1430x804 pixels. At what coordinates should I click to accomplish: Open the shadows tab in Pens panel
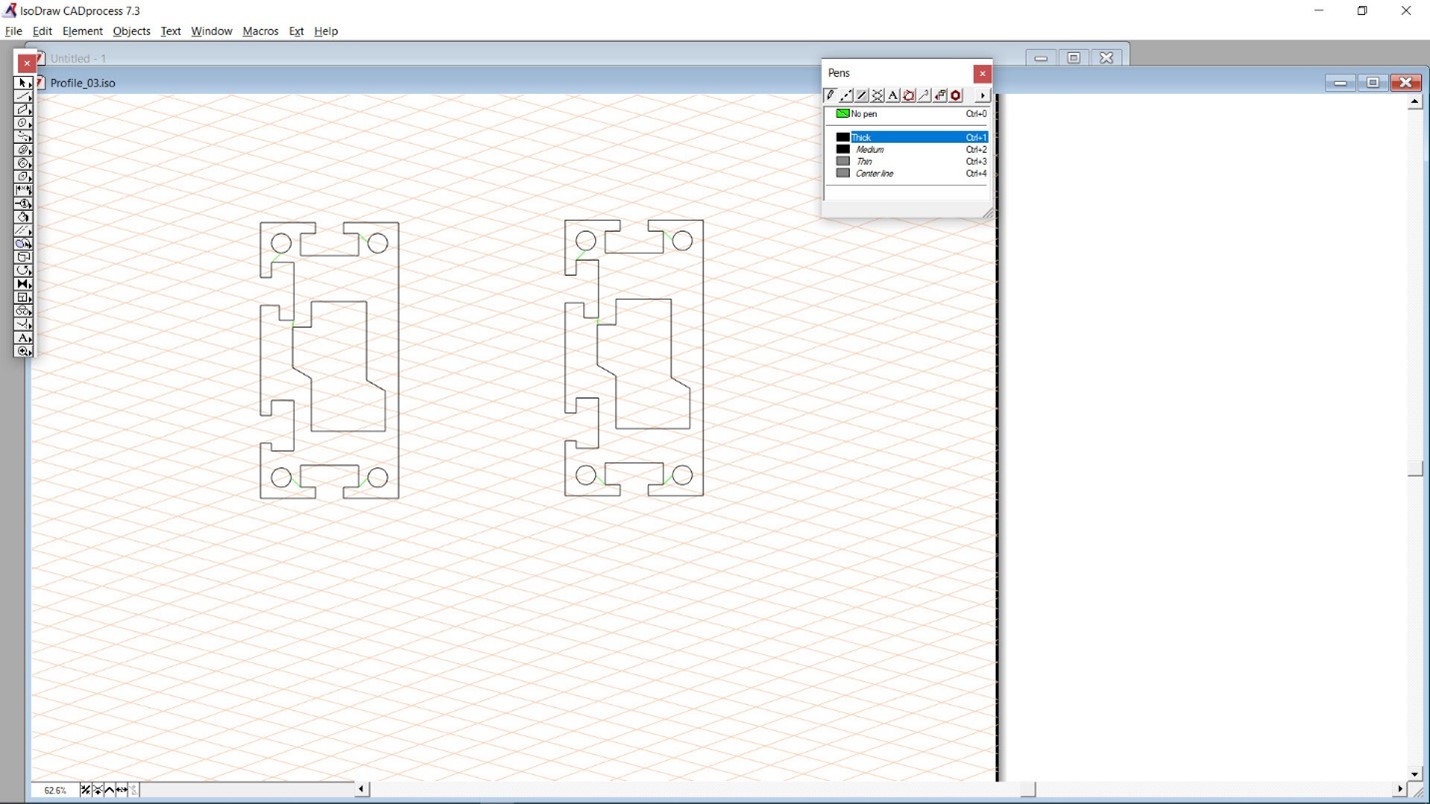(x=862, y=95)
